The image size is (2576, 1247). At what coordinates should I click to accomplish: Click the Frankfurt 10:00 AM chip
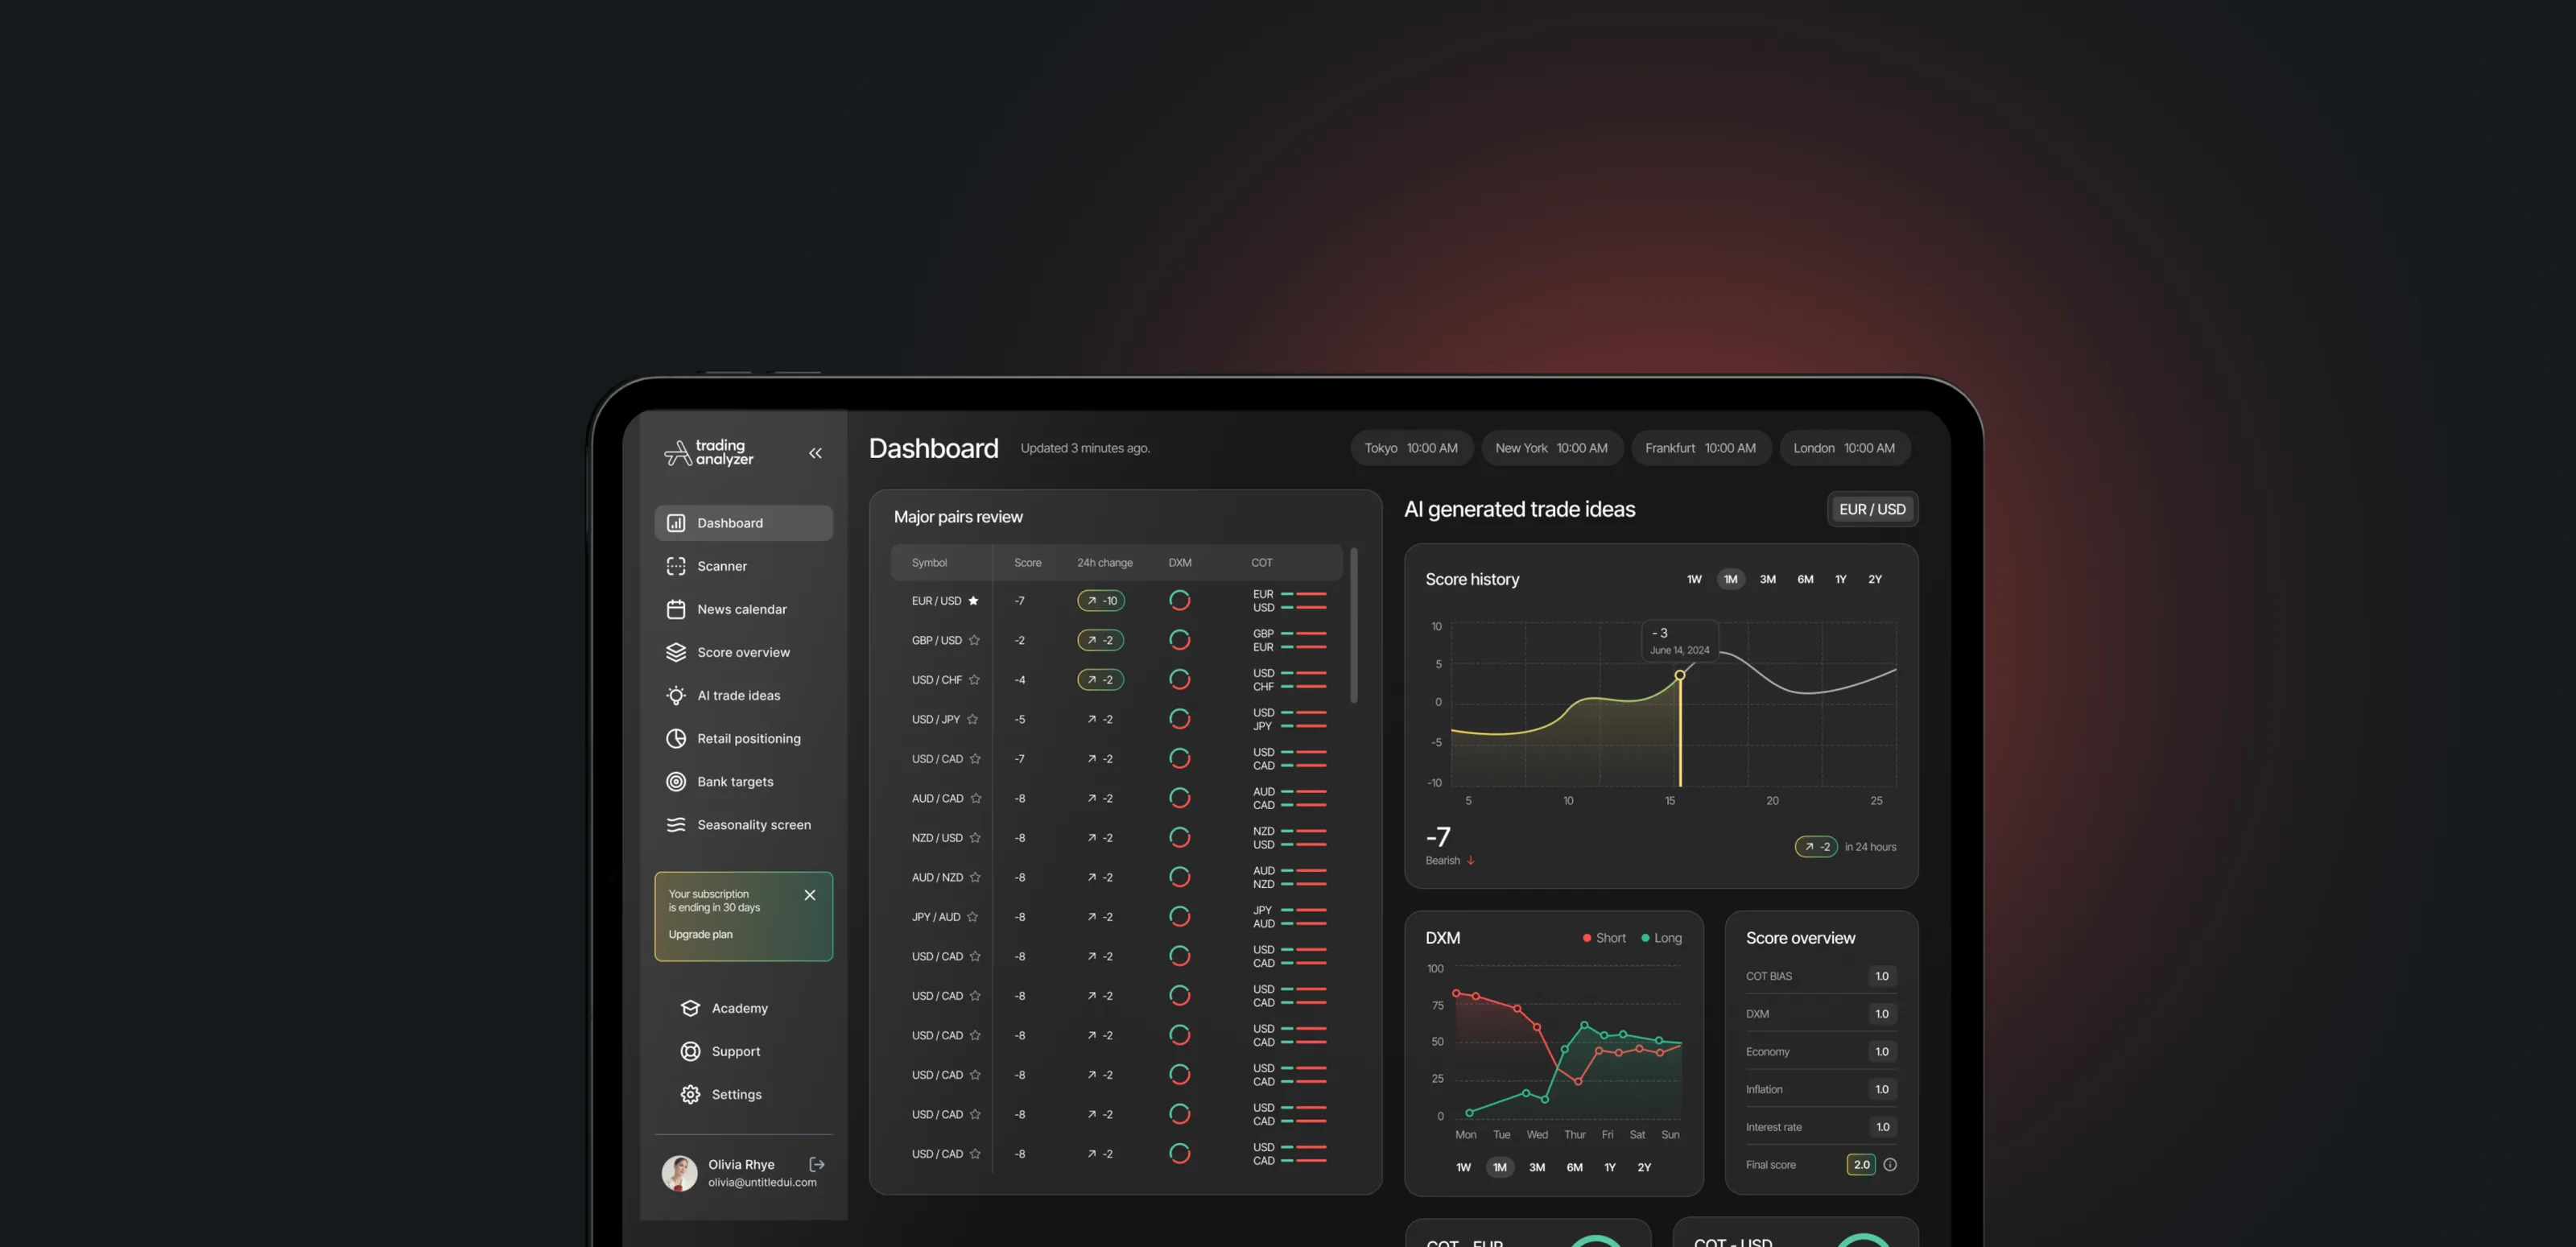[x=1701, y=448]
